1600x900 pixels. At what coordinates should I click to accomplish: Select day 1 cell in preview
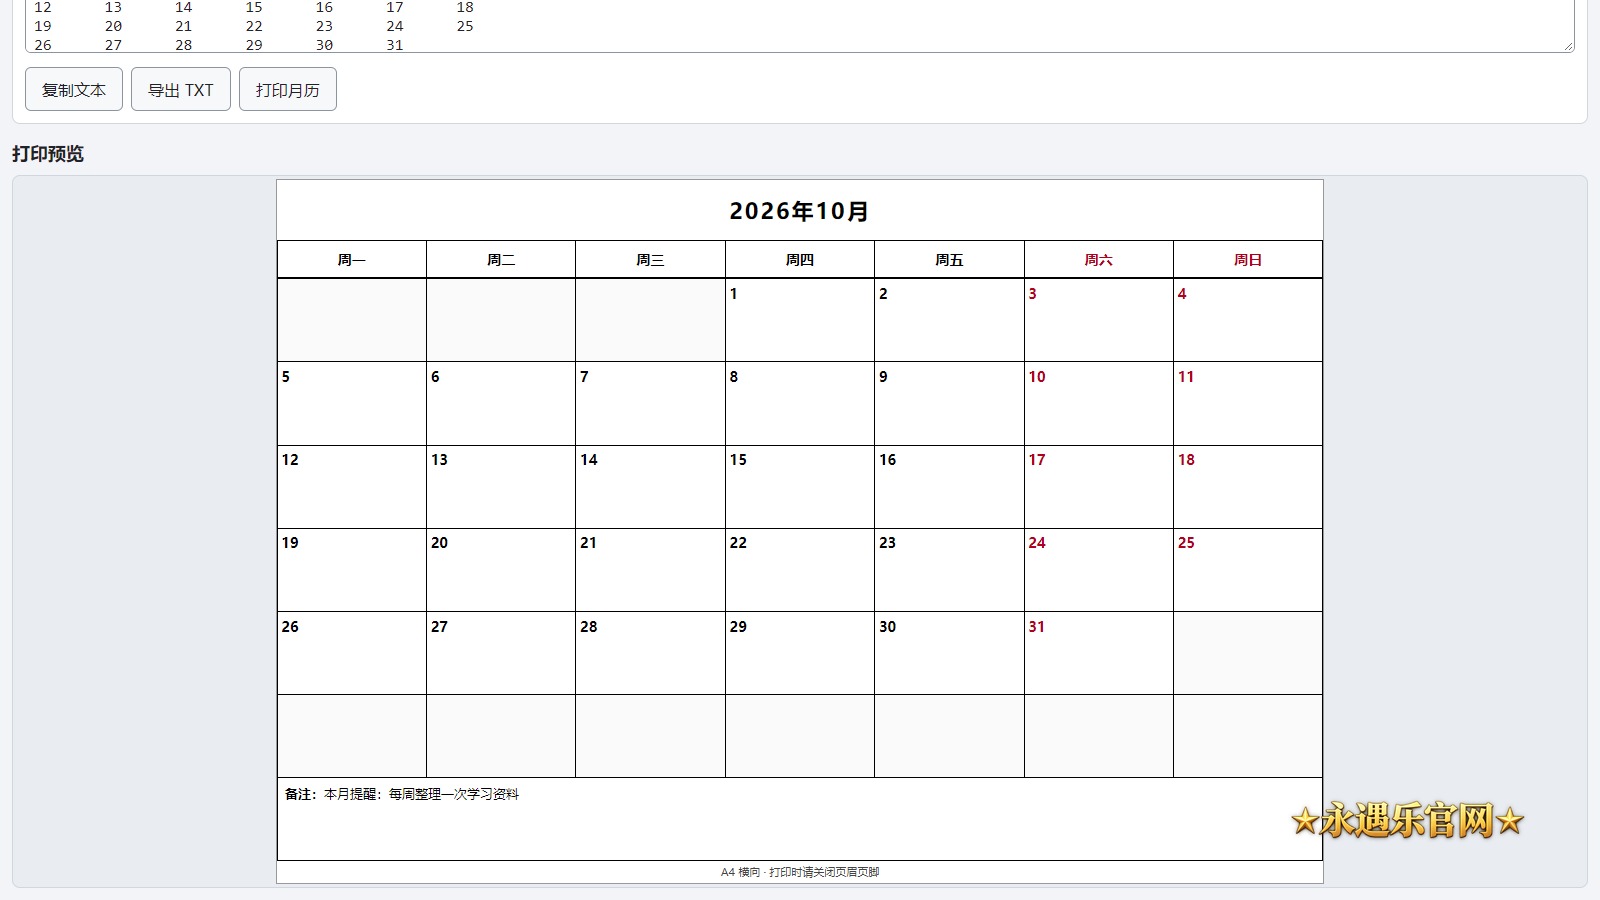pos(800,320)
